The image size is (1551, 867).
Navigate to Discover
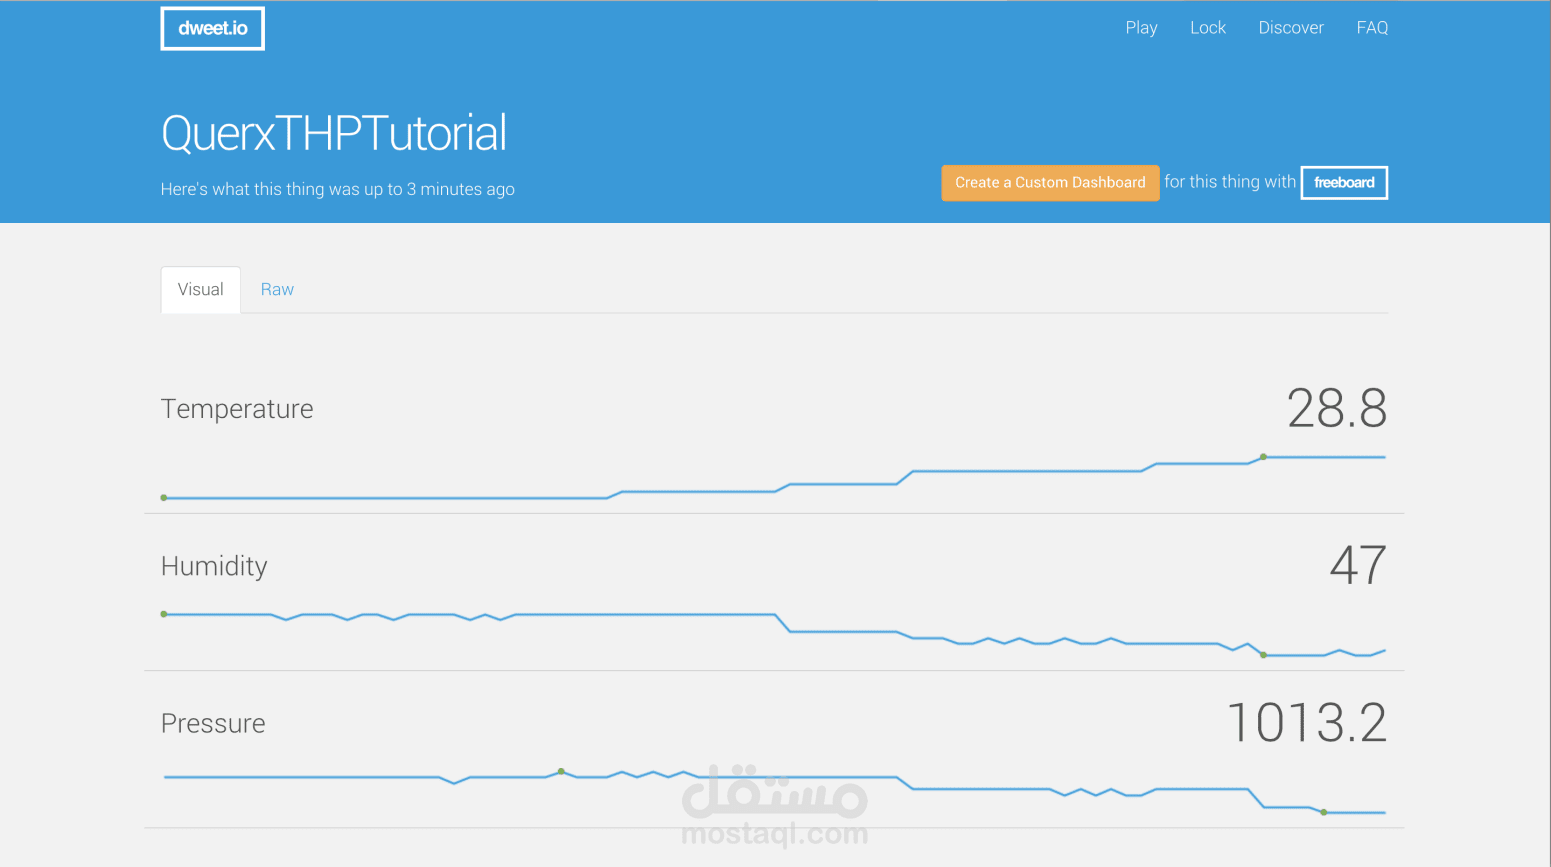[x=1290, y=27]
